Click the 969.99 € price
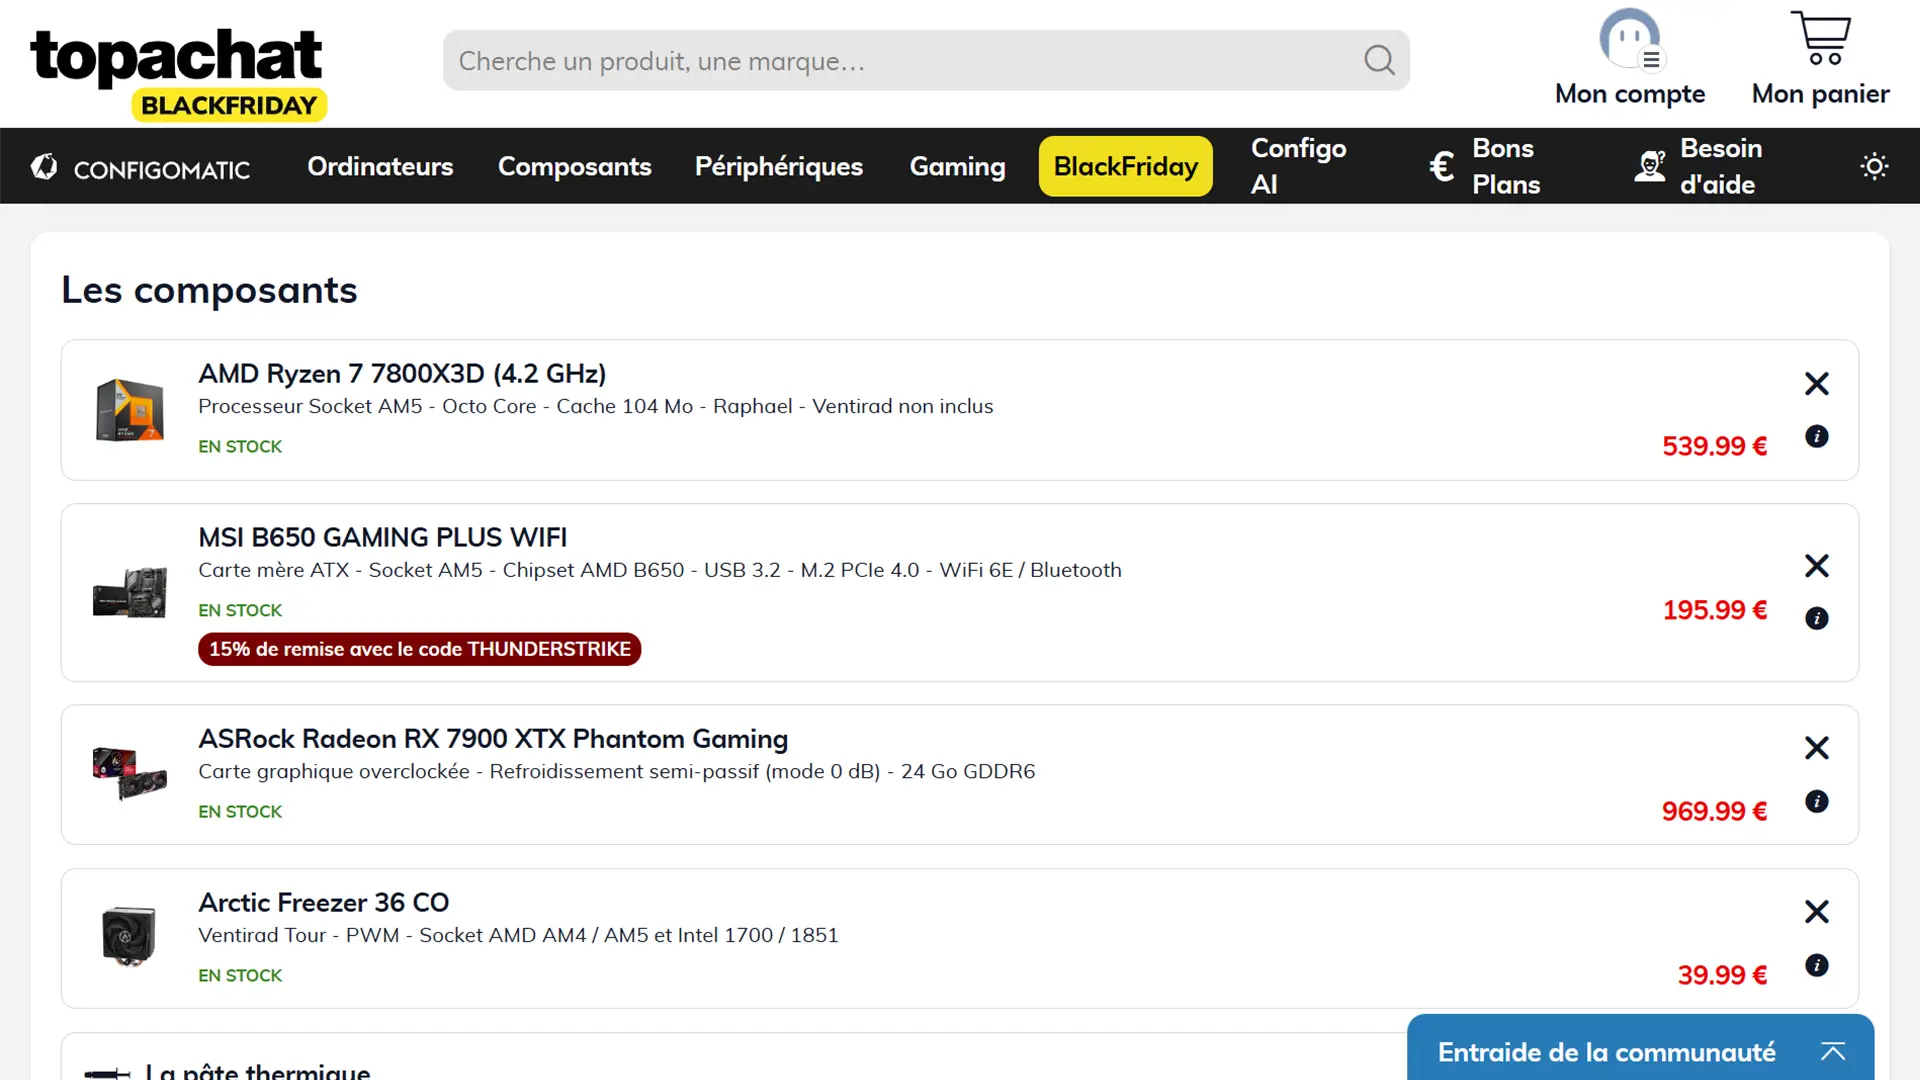Viewport: 1920px width, 1080px height. [1715, 812]
